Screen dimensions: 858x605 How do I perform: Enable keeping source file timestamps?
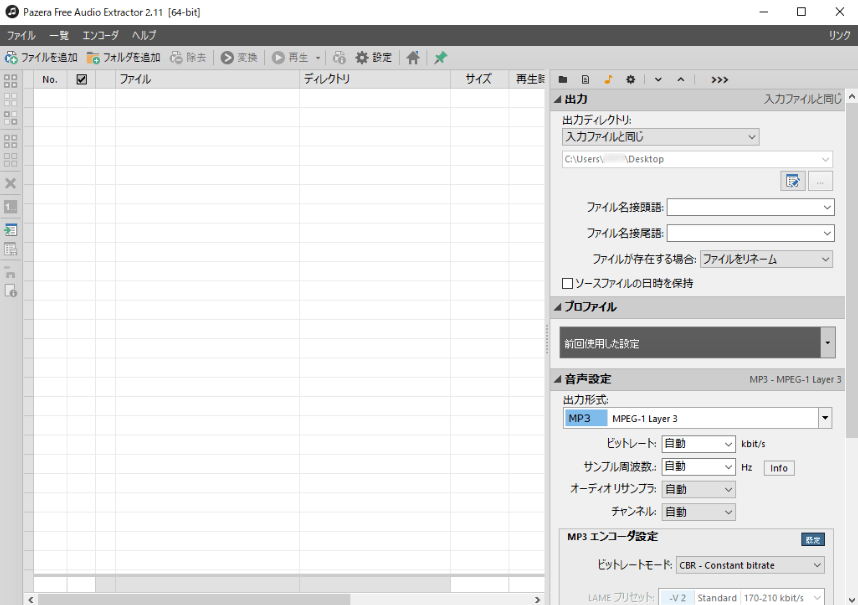tap(568, 283)
